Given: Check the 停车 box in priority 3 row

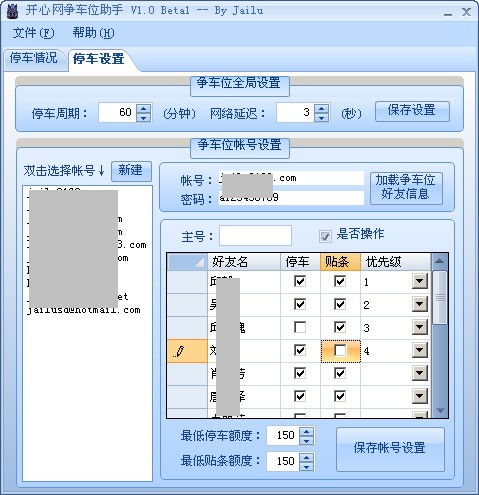Looking at the screenshot, I should pyautogui.click(x=300, y=328).
